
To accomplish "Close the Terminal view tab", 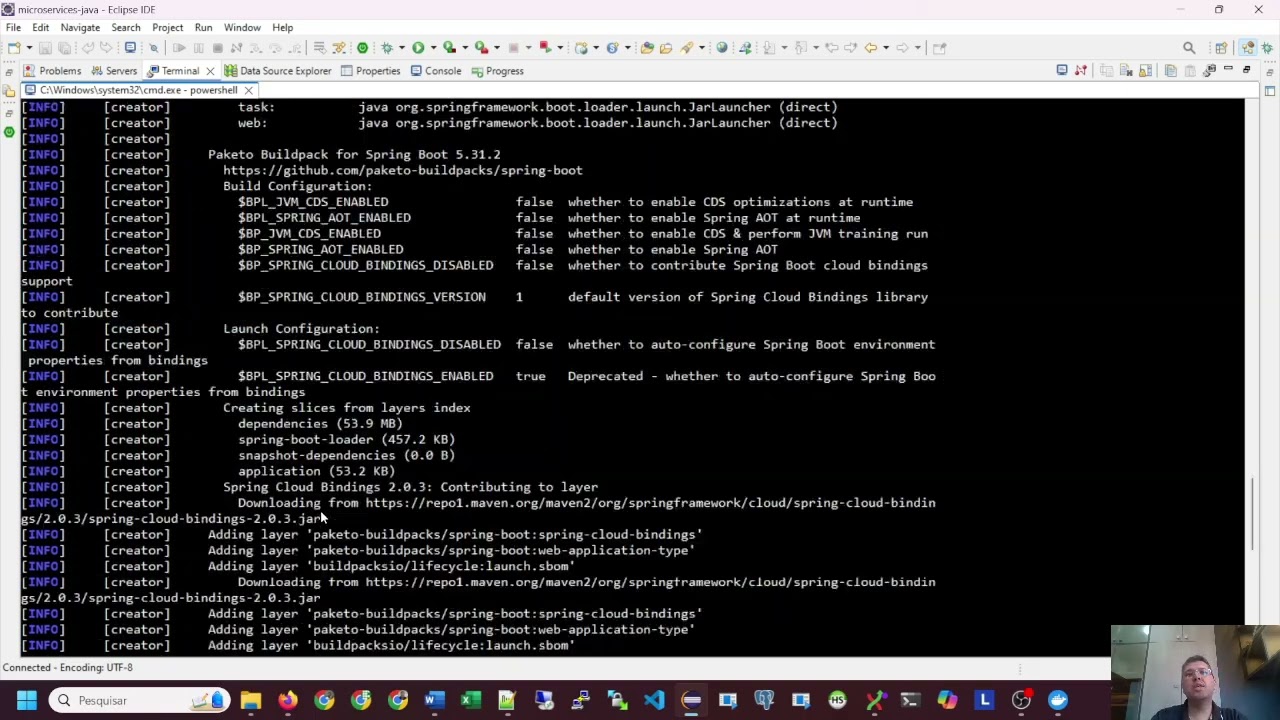I will [x=210, y=71].
